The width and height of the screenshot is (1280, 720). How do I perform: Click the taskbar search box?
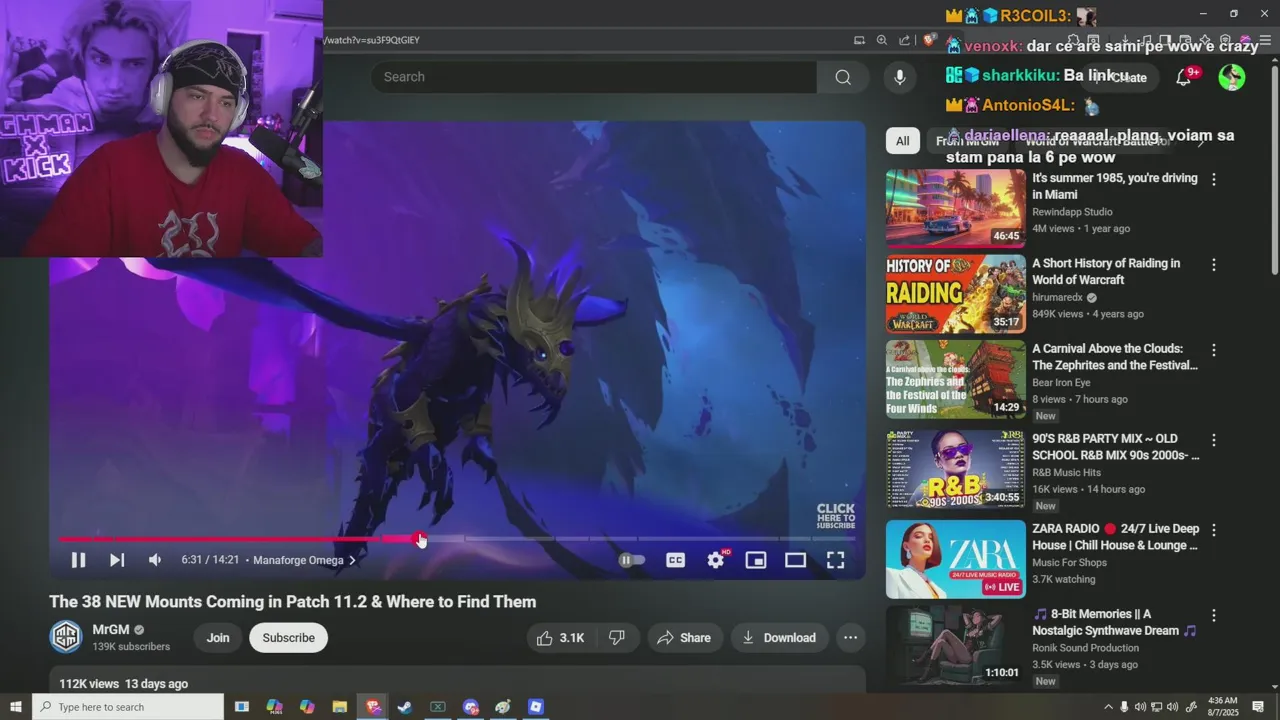[128, 707]
